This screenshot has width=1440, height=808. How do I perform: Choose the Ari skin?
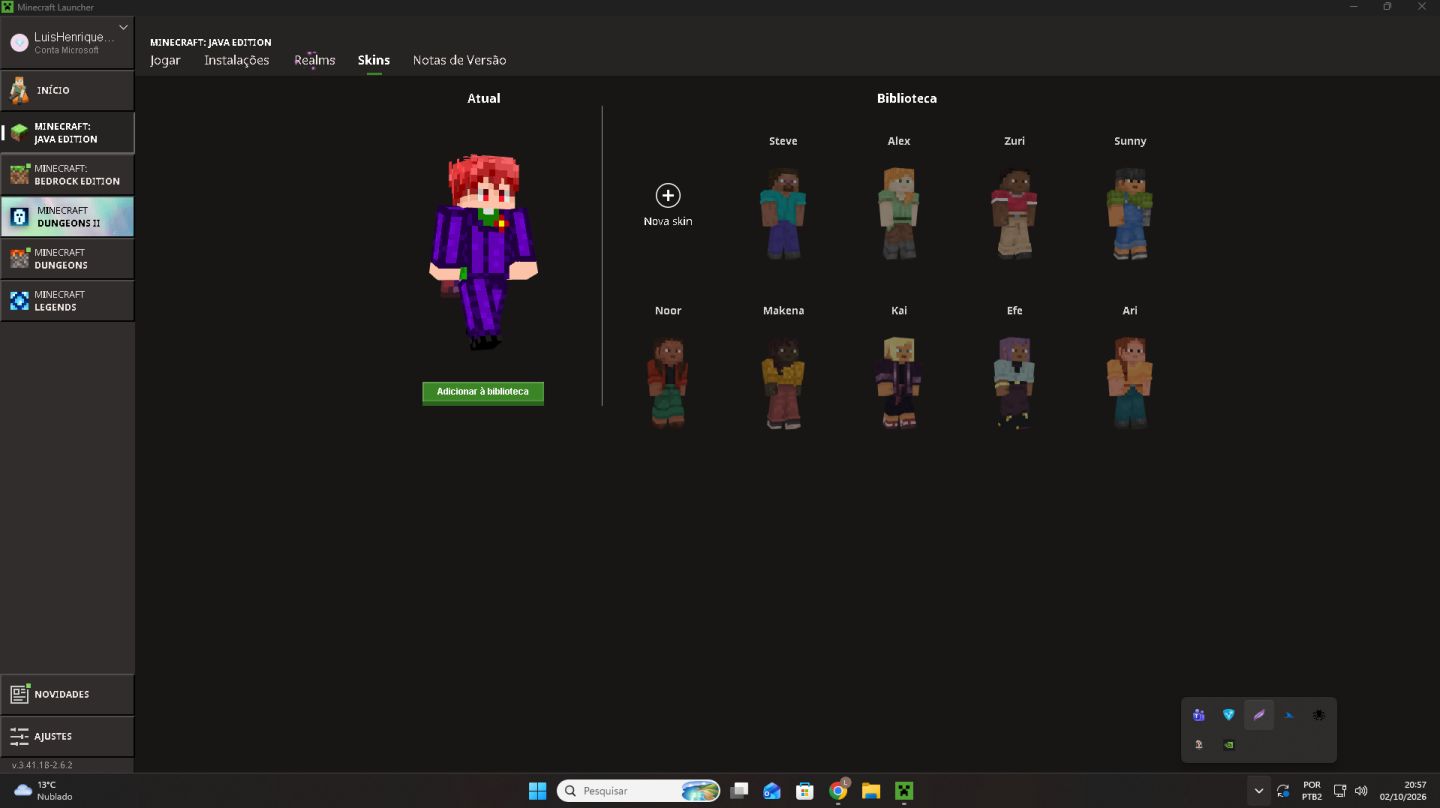[x=1130, y=382]
